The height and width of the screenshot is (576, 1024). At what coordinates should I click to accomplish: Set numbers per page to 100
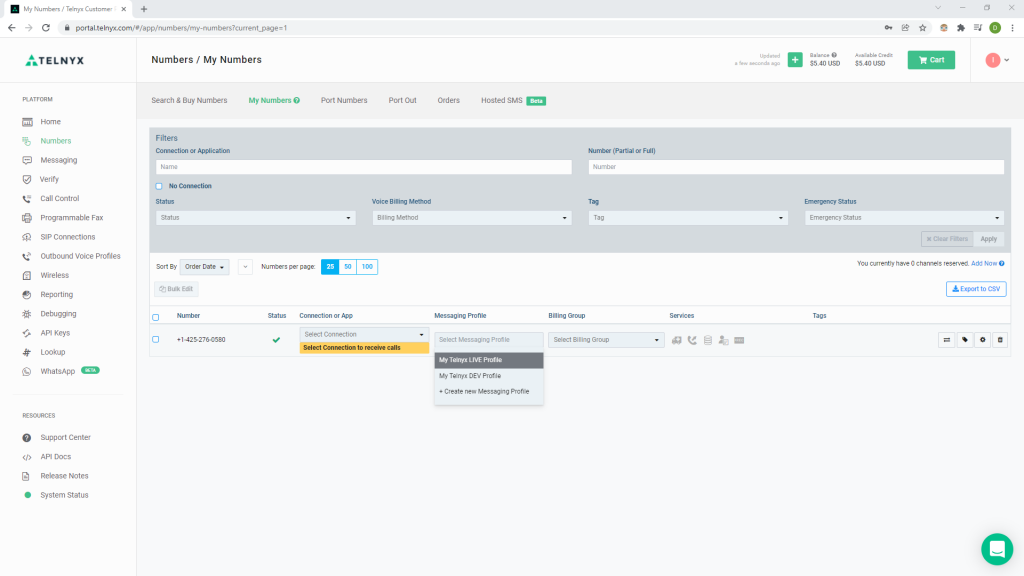point(367,266)
